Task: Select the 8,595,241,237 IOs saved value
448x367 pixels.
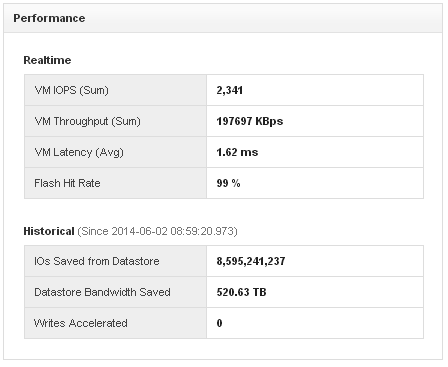Action: pos(251,261)
